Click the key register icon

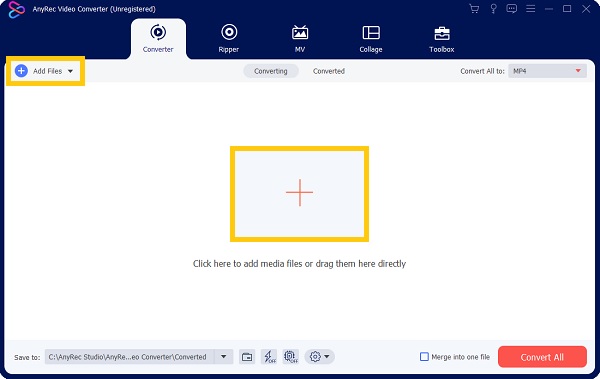[493, 9]
